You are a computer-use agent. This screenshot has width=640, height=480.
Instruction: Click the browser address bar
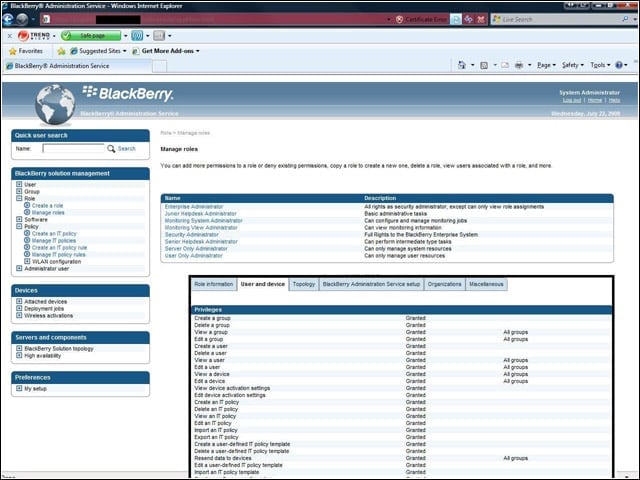(x=216, y=19)
